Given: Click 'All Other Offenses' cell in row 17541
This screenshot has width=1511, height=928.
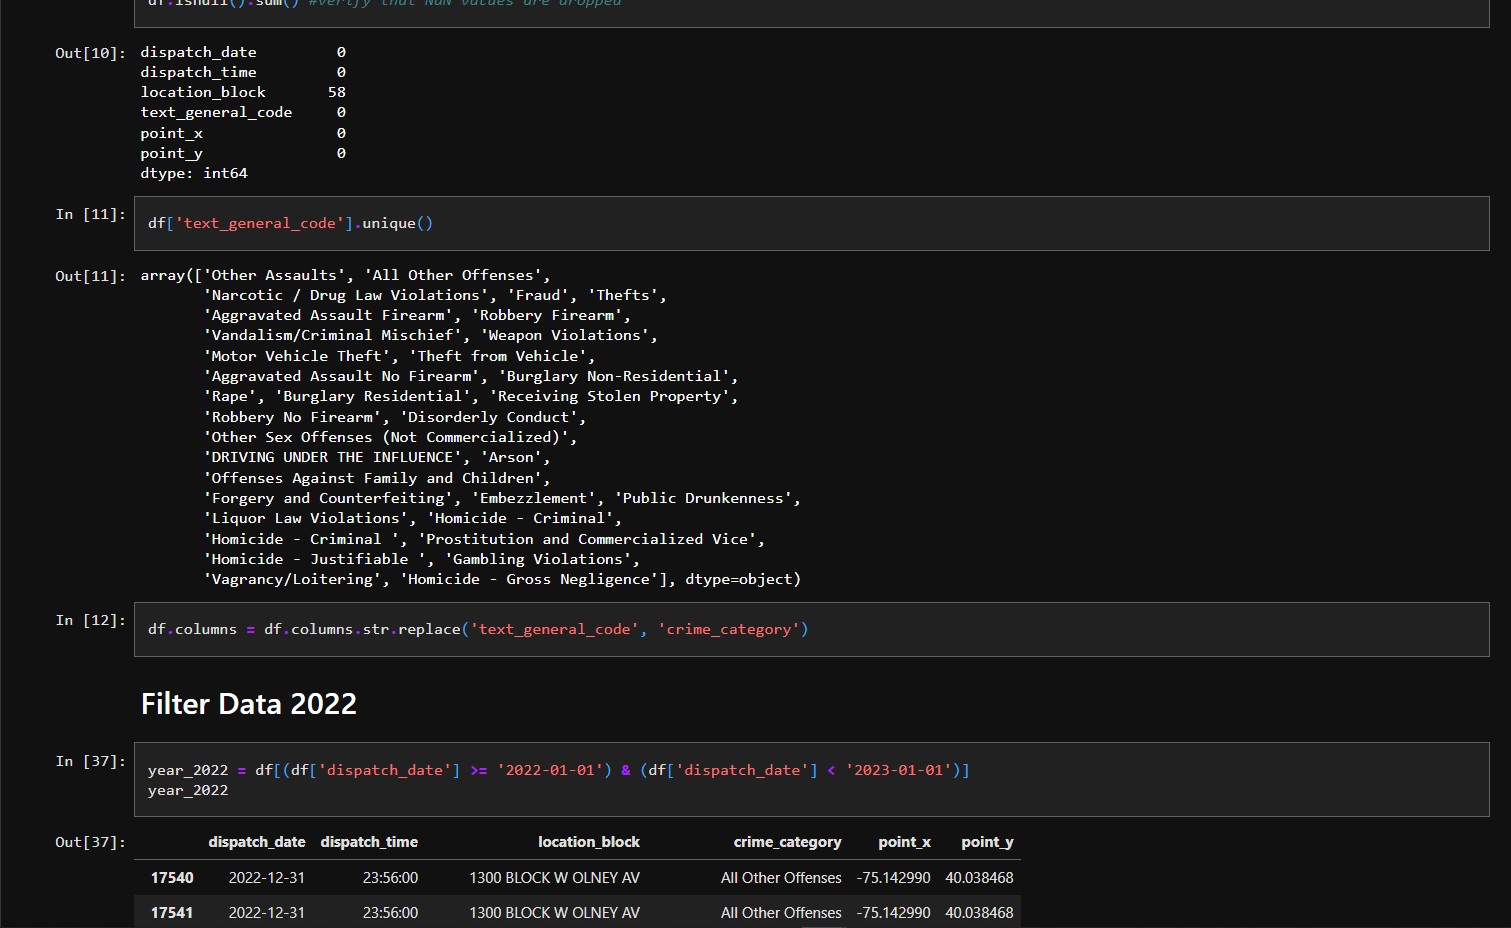Looking at the screenshot, I should [x=781, y=913].
